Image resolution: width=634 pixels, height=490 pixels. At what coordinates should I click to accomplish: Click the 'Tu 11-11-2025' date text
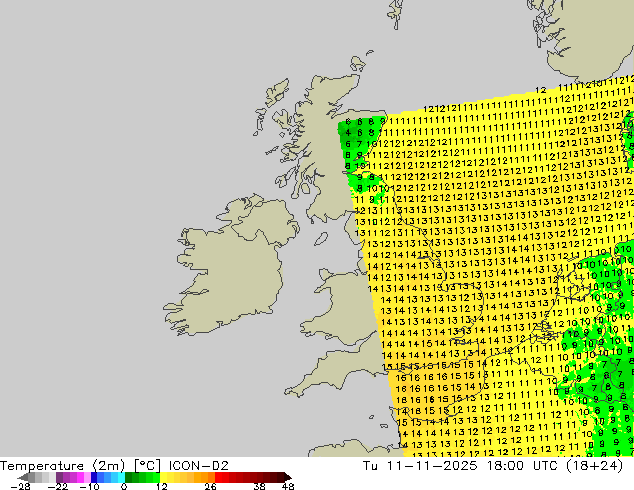[420, 466]
